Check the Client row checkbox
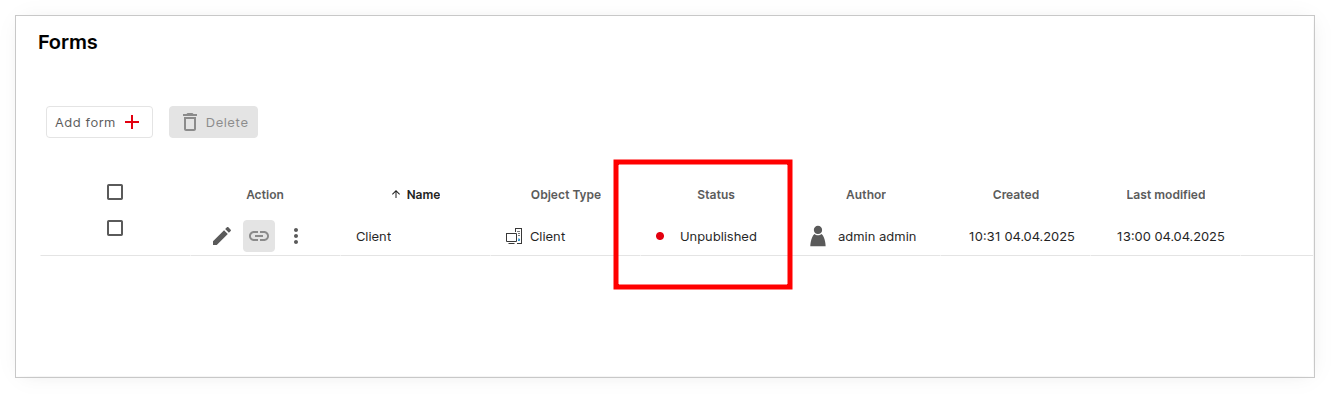Screen dimensions: 1331x394 click(115, 228)
